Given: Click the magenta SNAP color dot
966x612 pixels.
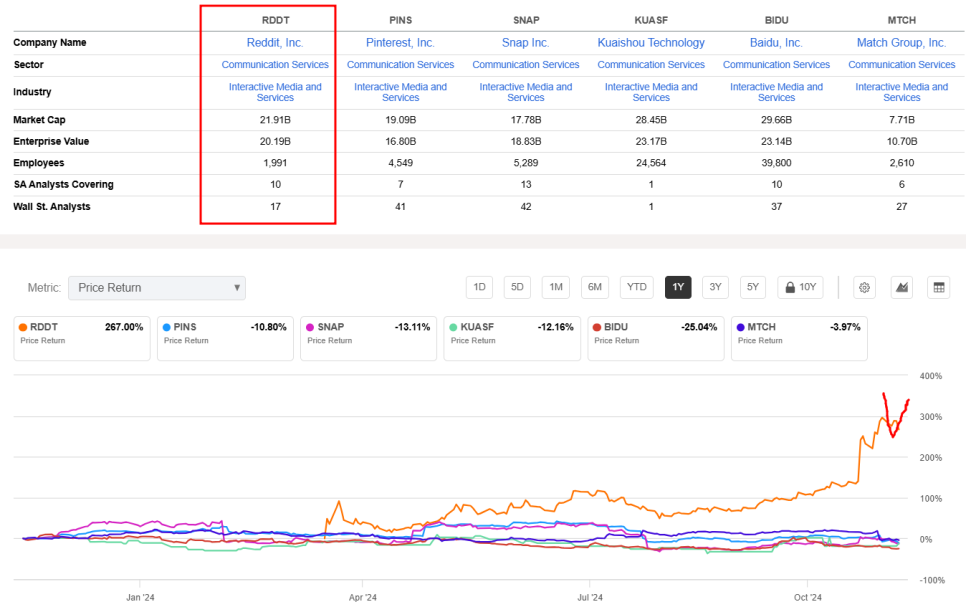Looking at the screenshot, I should tap(310, 327).
